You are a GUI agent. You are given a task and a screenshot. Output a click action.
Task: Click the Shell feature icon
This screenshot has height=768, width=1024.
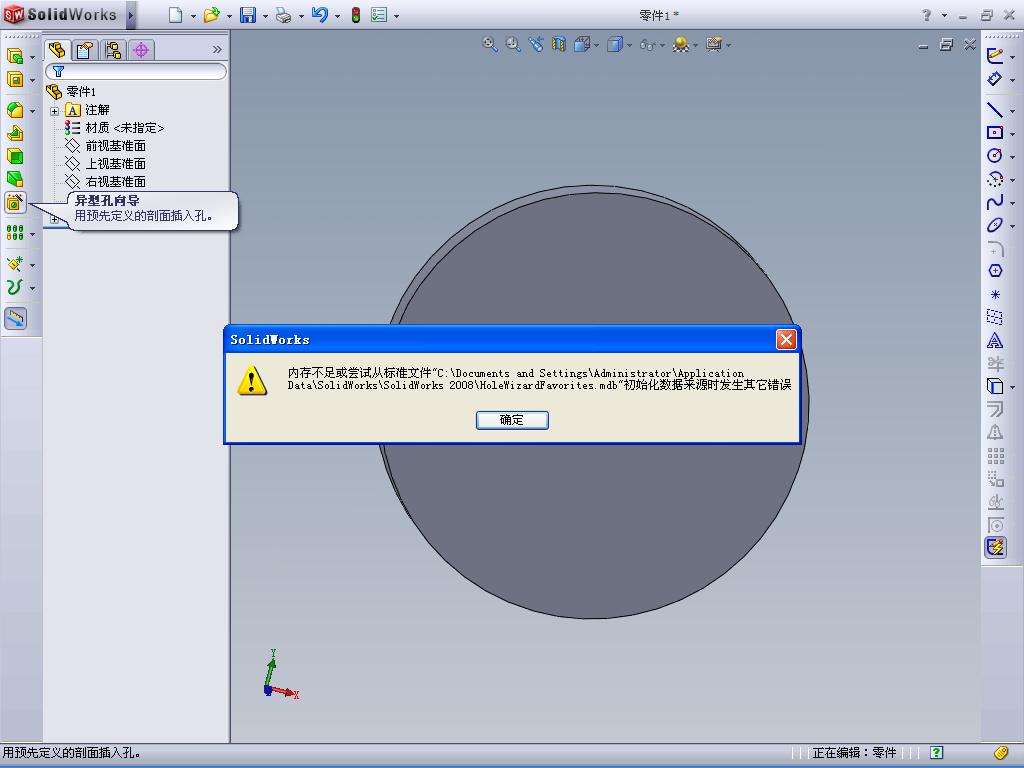click(15, 156)
